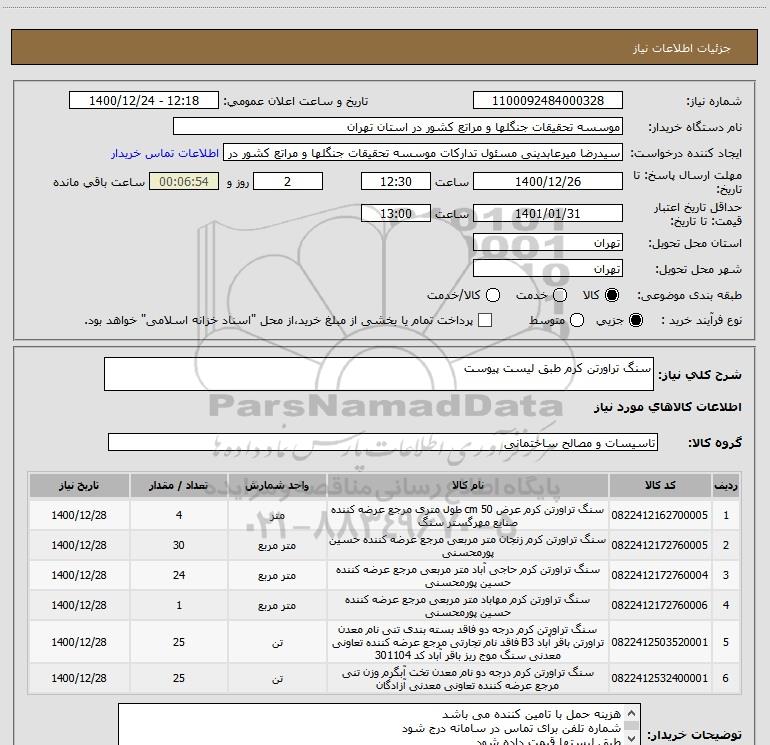Click section heading اطلاعات کالاهای مورد نیاز
Screen dimensions: 770x745
coord(667,407)
